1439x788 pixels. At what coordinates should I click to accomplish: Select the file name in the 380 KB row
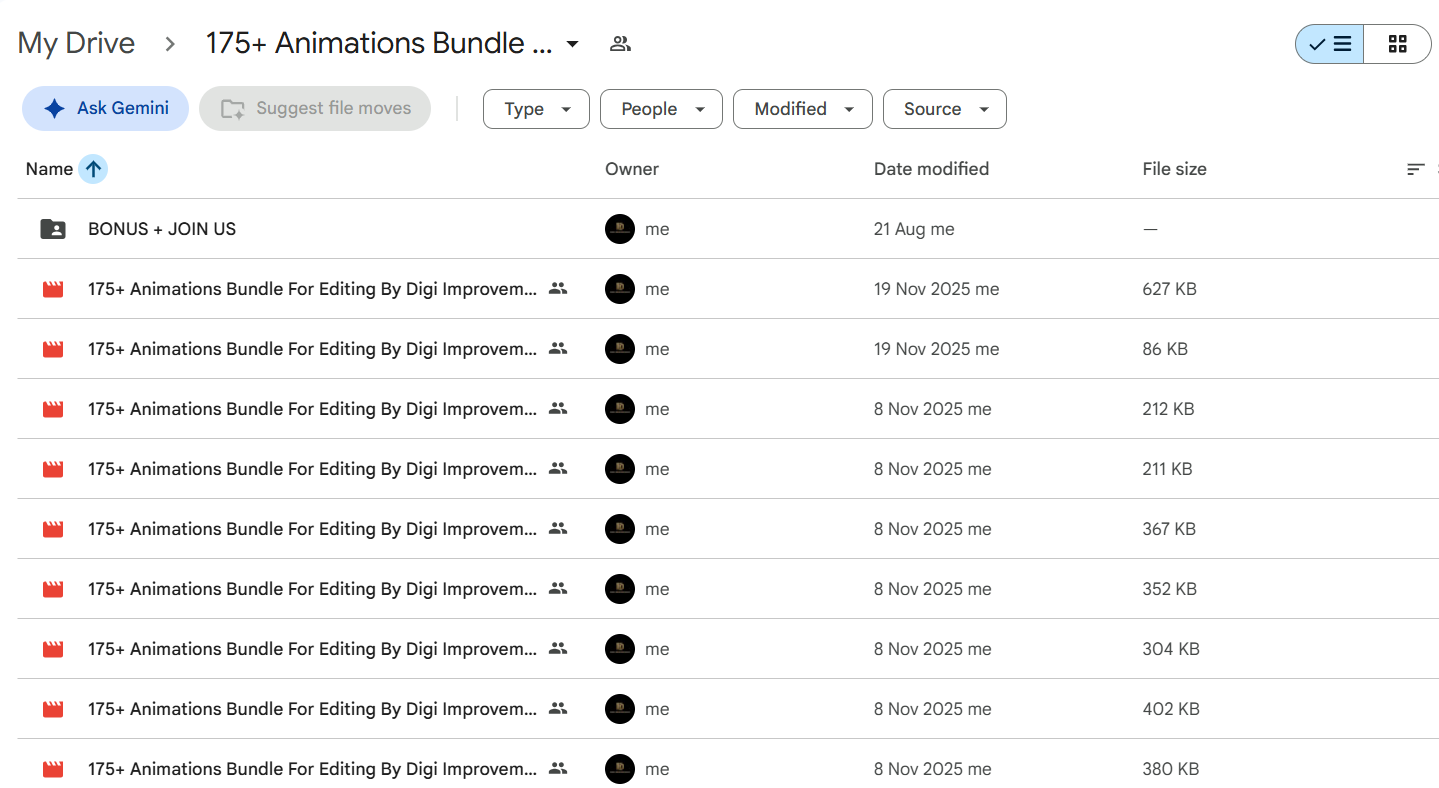click(x=312, y=769)
